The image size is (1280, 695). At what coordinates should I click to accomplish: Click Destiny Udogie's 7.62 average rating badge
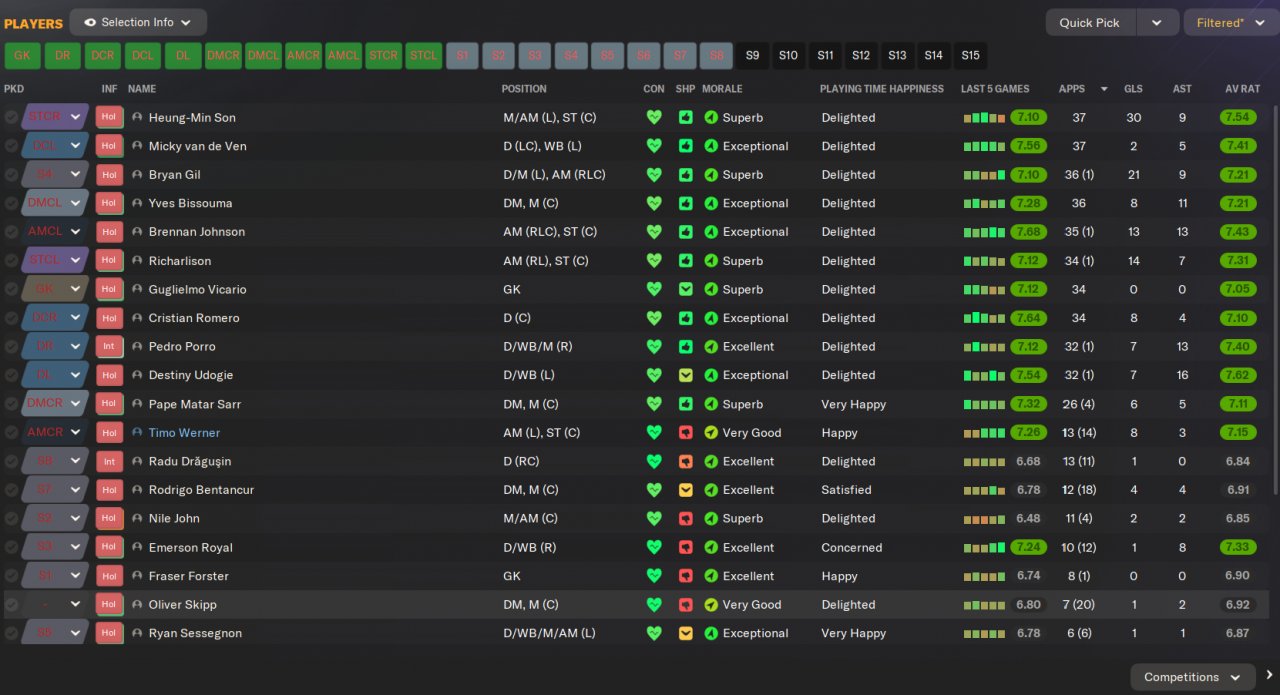pos(1238,375)
